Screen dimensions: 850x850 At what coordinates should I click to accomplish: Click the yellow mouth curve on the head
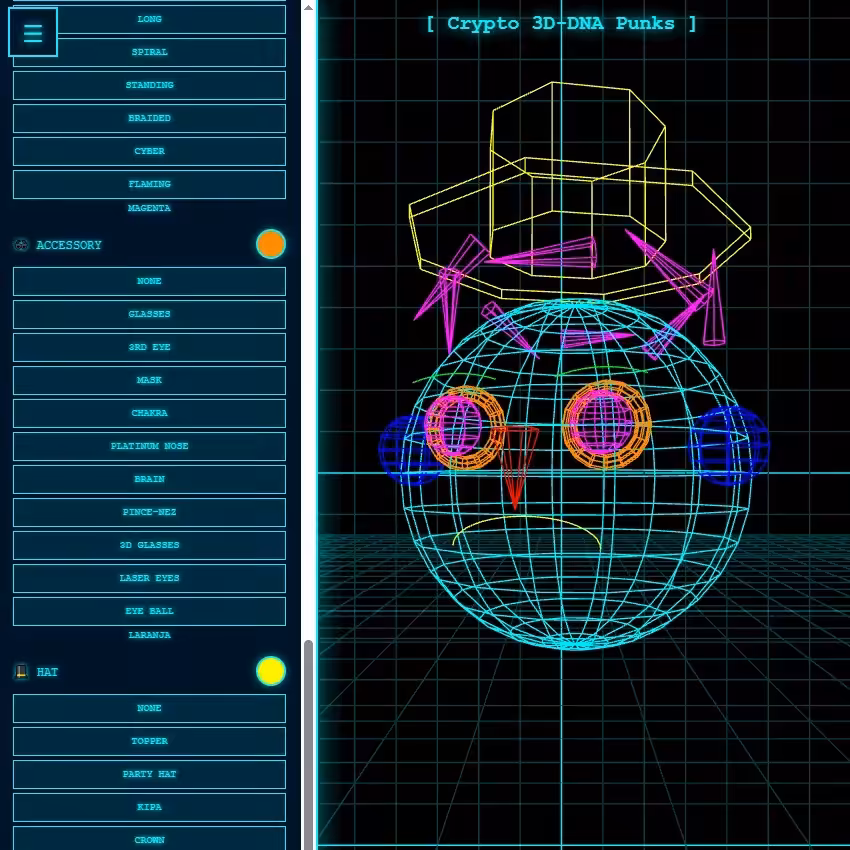[527, 532]
